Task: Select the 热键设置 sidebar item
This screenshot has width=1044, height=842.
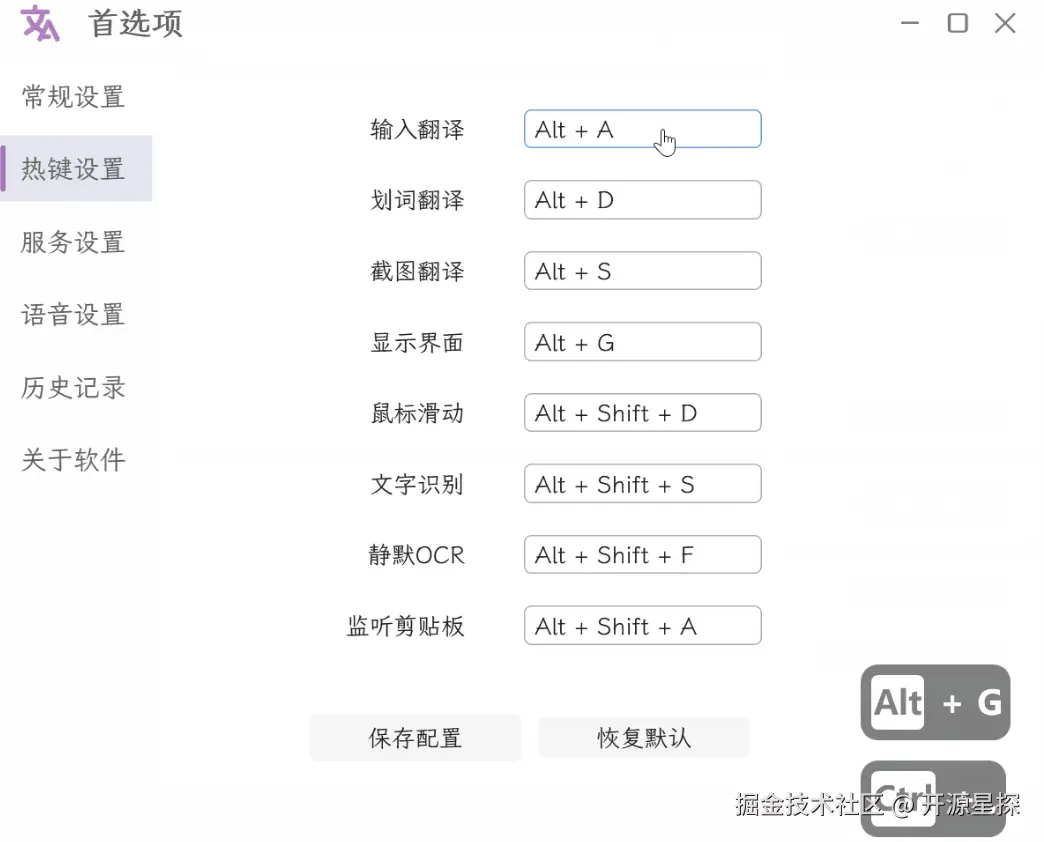Action: point(73,169)
